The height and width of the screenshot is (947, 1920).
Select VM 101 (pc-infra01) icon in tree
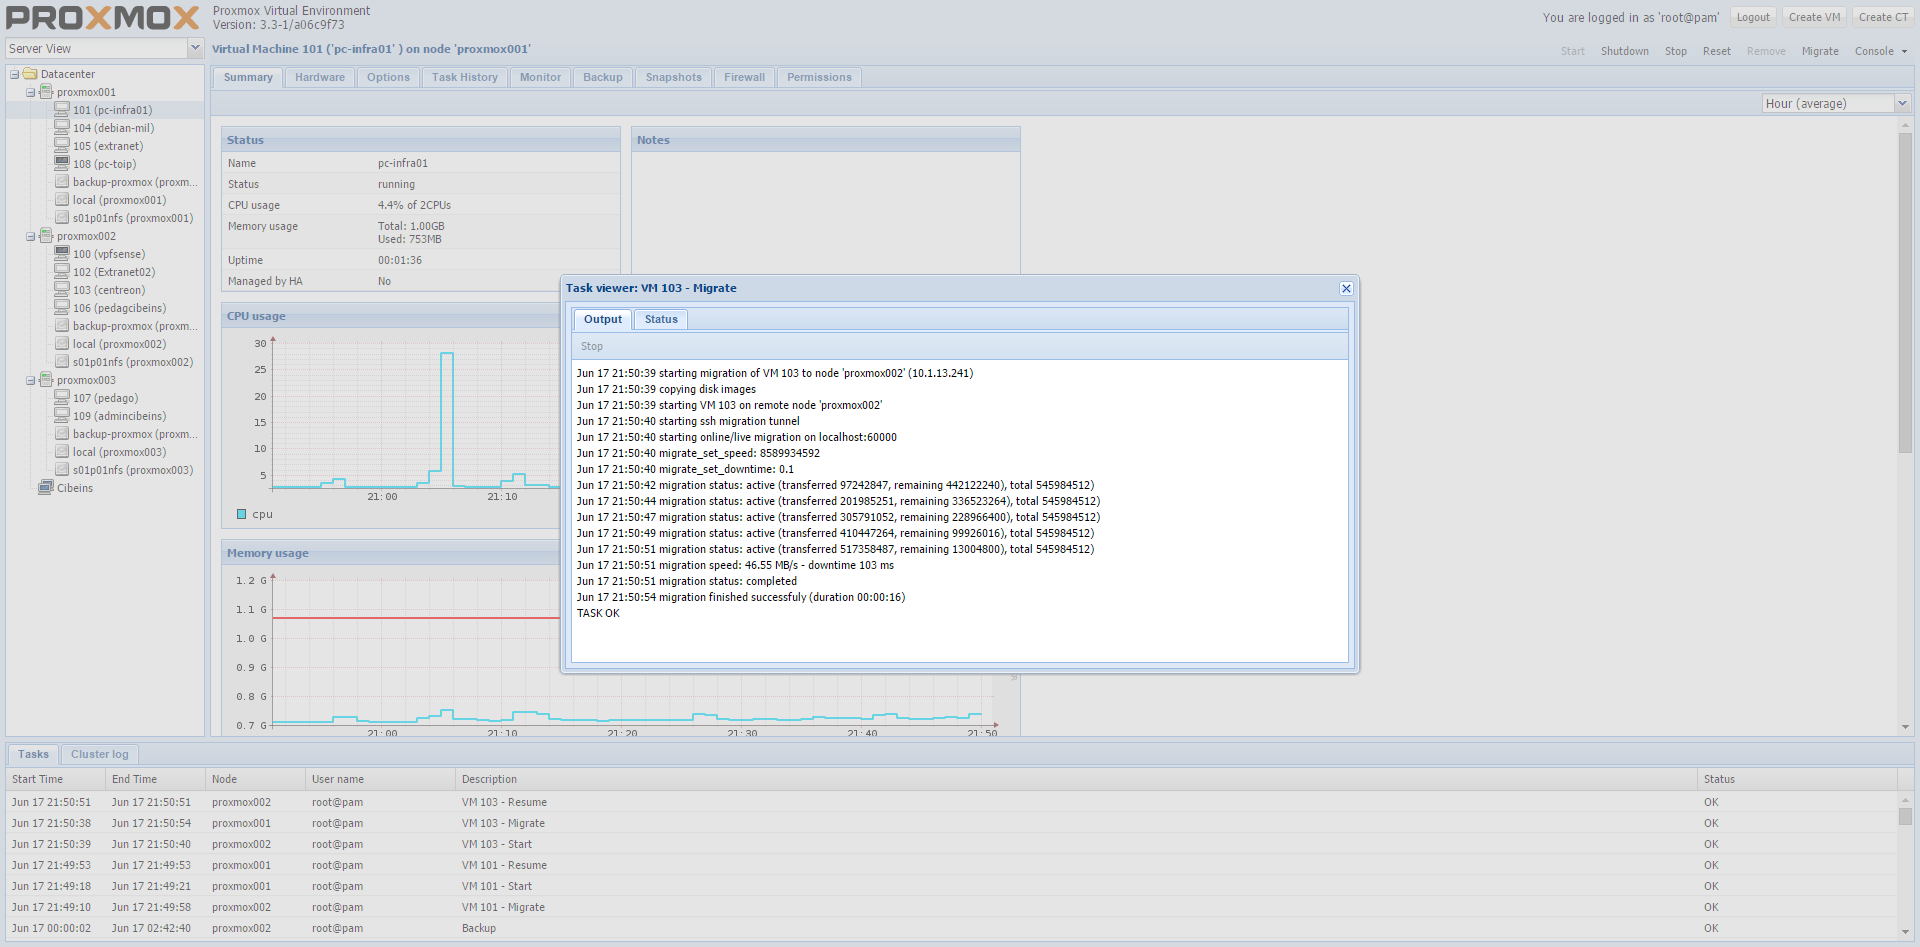(x=62, y=110)
